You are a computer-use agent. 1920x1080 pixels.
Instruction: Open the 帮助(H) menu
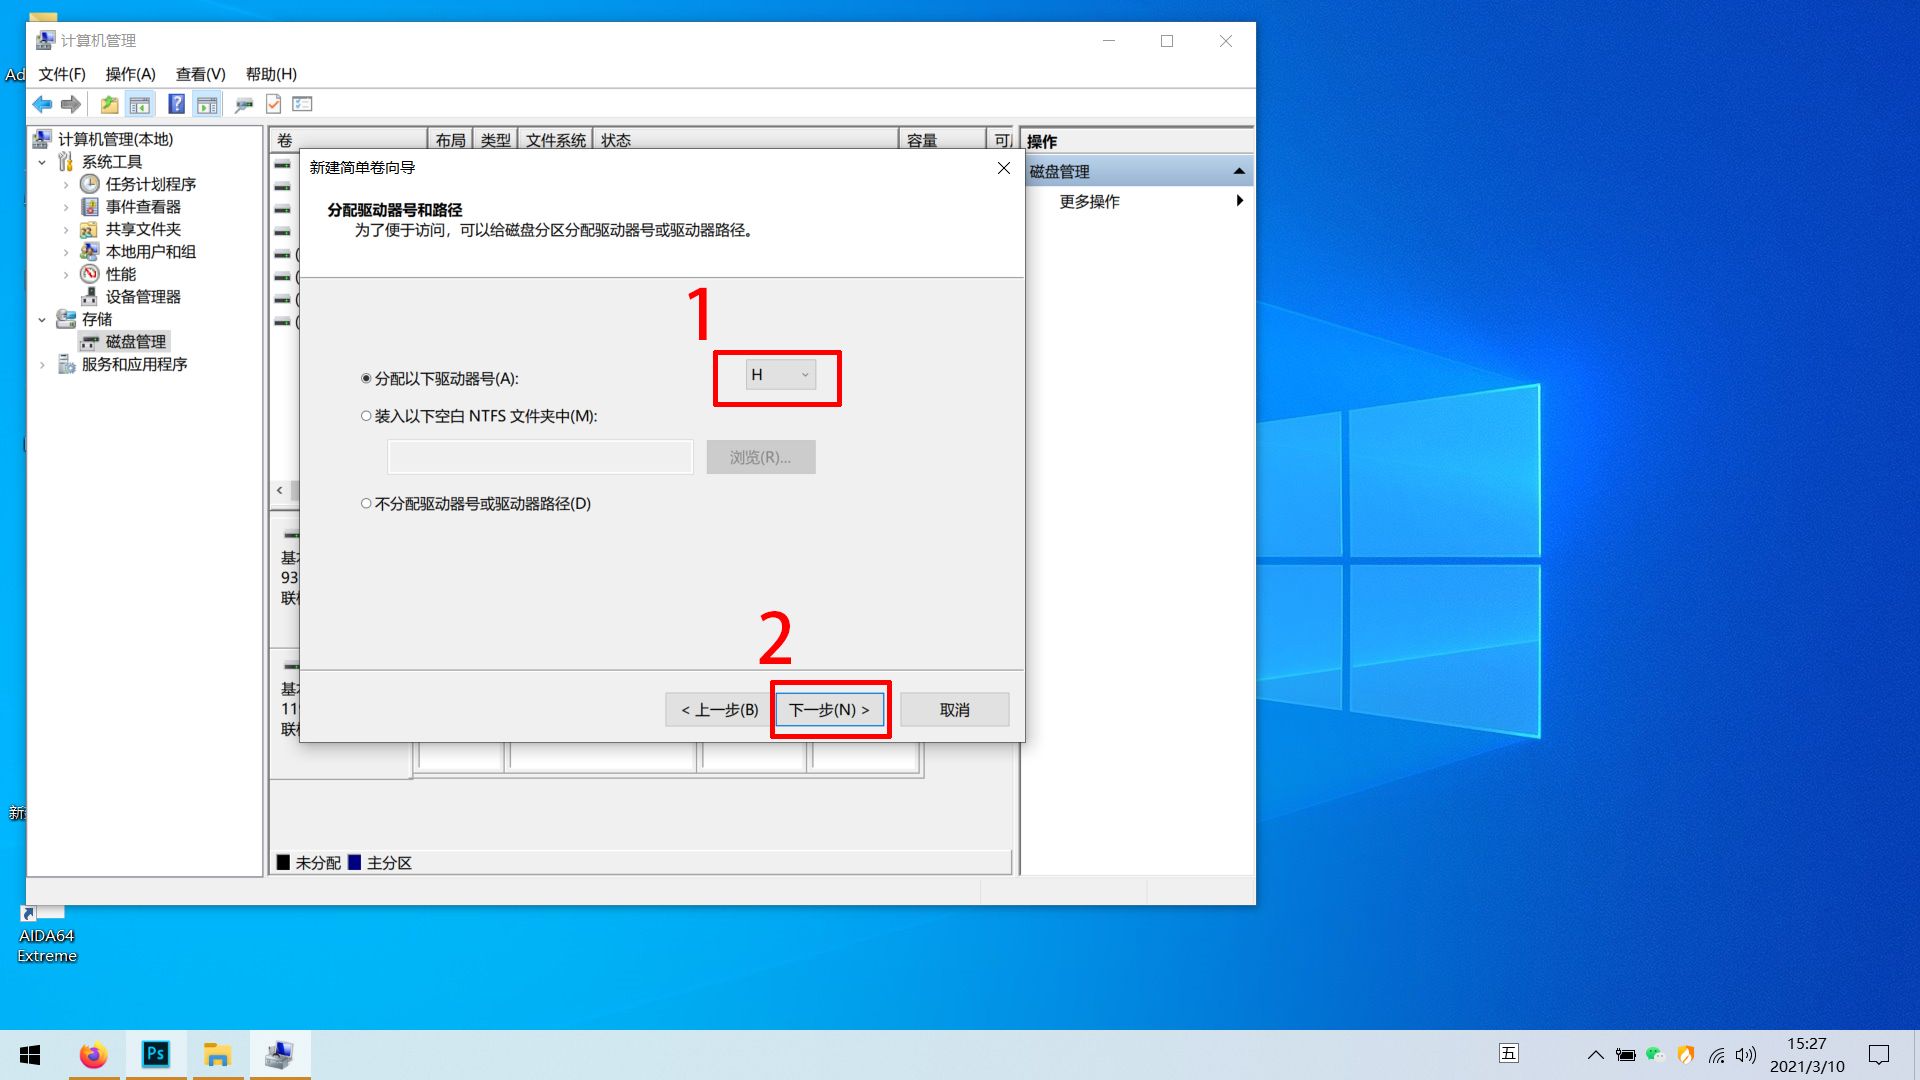[271, 74]
